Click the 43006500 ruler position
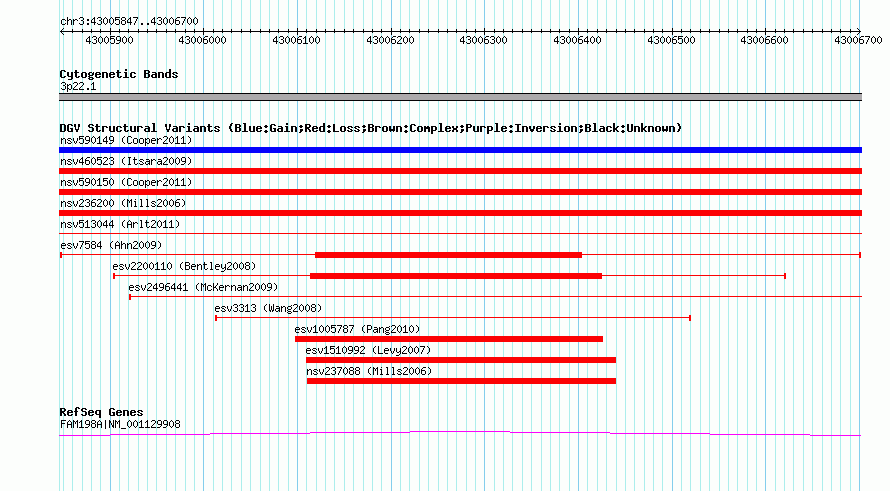This screenshot has width=890, height=491. [671, 40]
